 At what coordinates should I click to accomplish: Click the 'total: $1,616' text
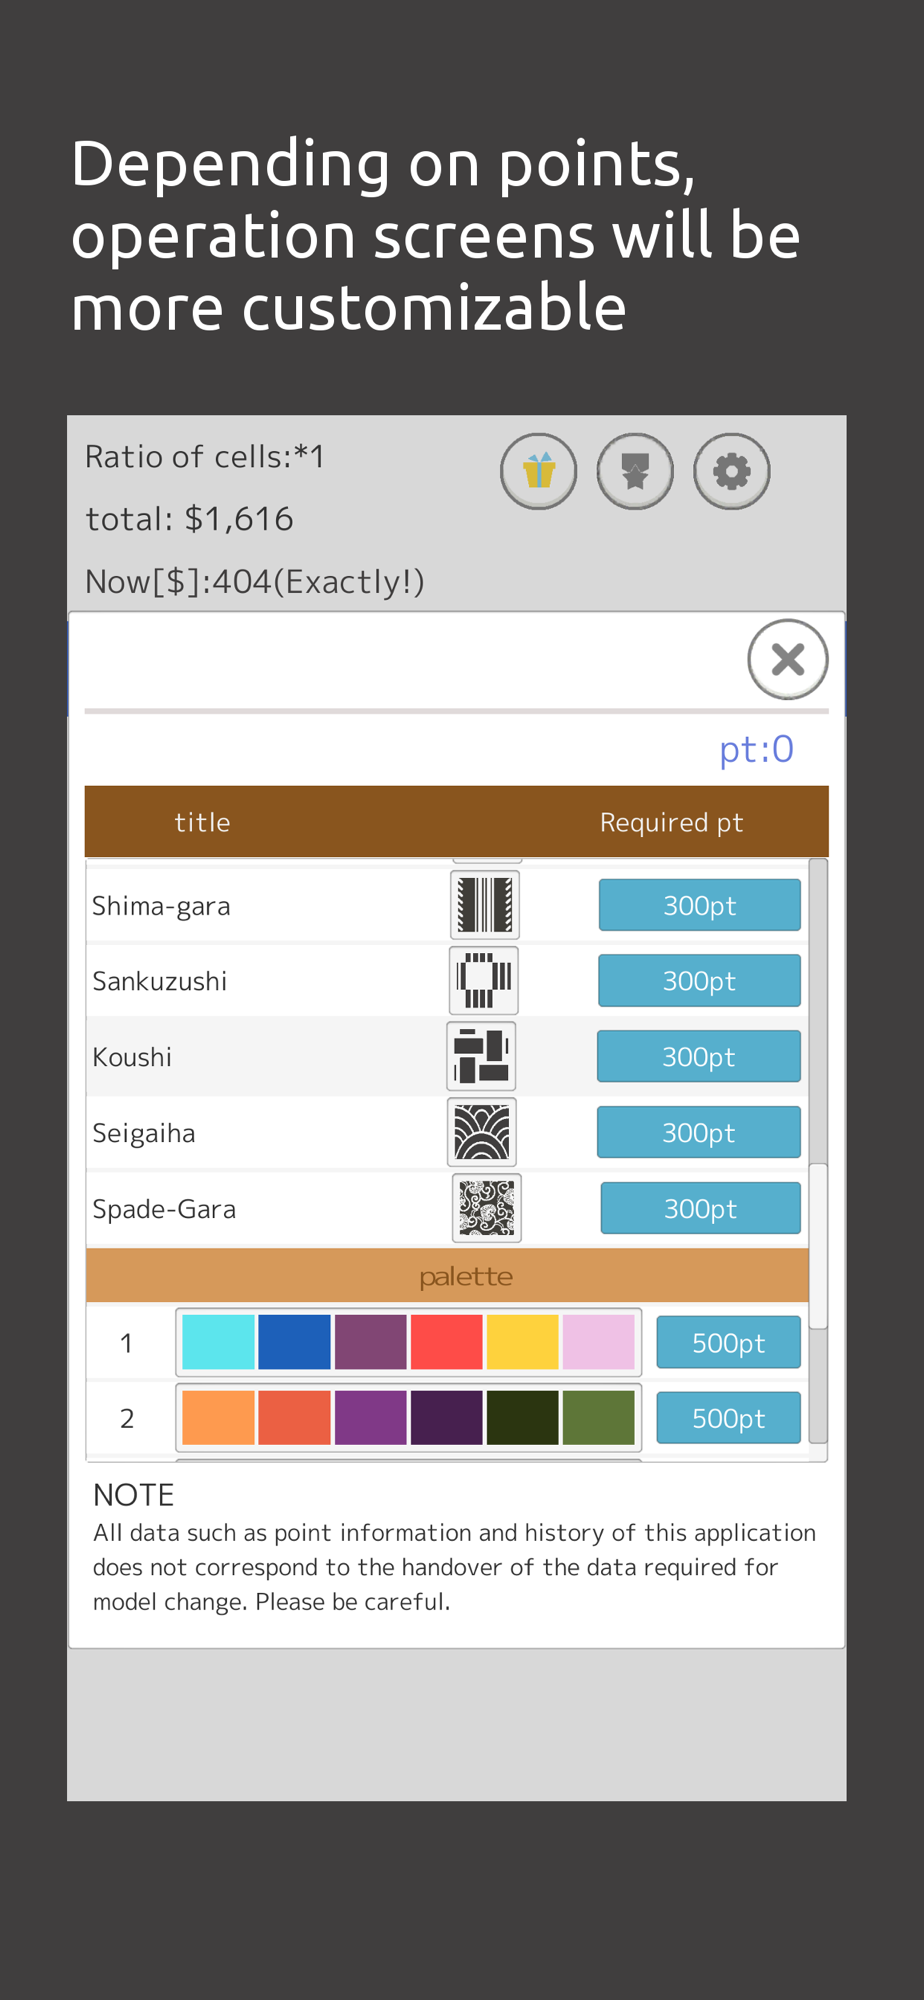click(189, 519)
